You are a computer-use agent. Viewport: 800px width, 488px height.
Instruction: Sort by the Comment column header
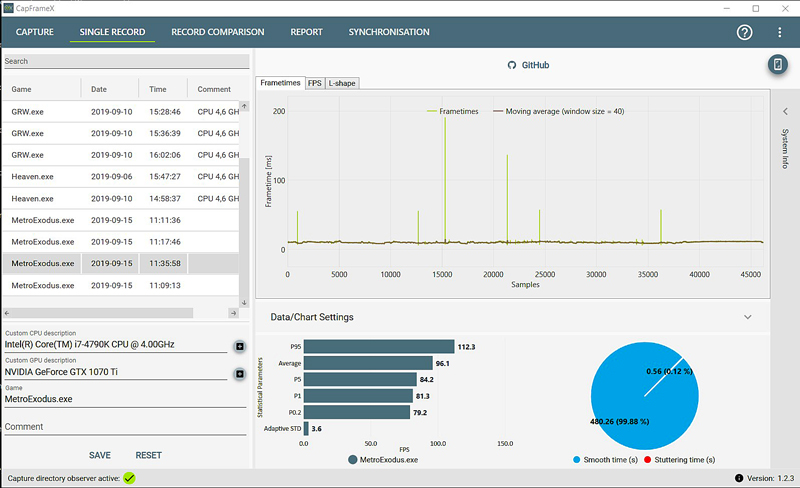214,89
